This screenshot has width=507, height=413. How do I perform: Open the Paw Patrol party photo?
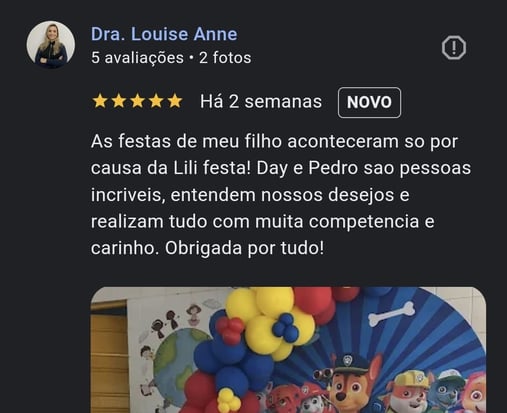[x=288, y=350]
